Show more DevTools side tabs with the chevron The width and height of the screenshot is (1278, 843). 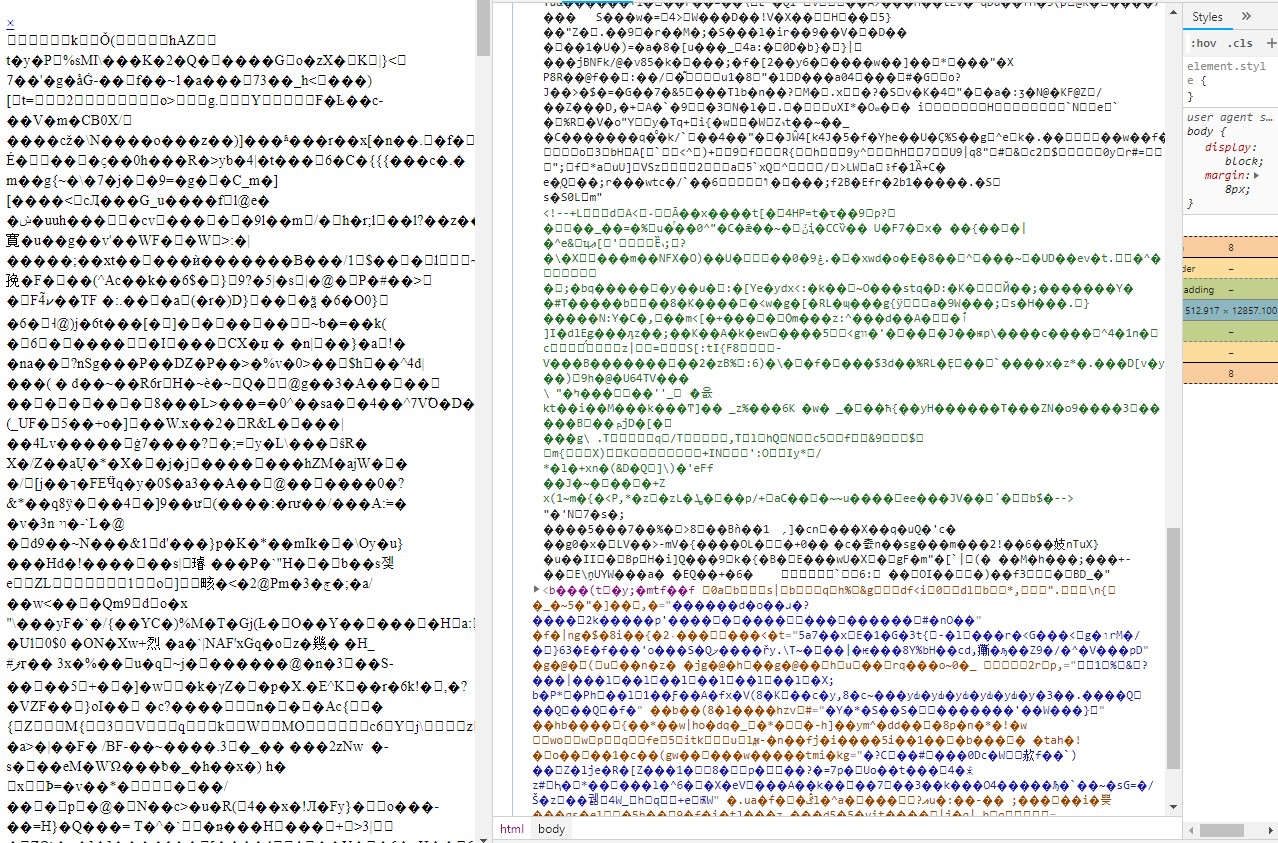1246,16
